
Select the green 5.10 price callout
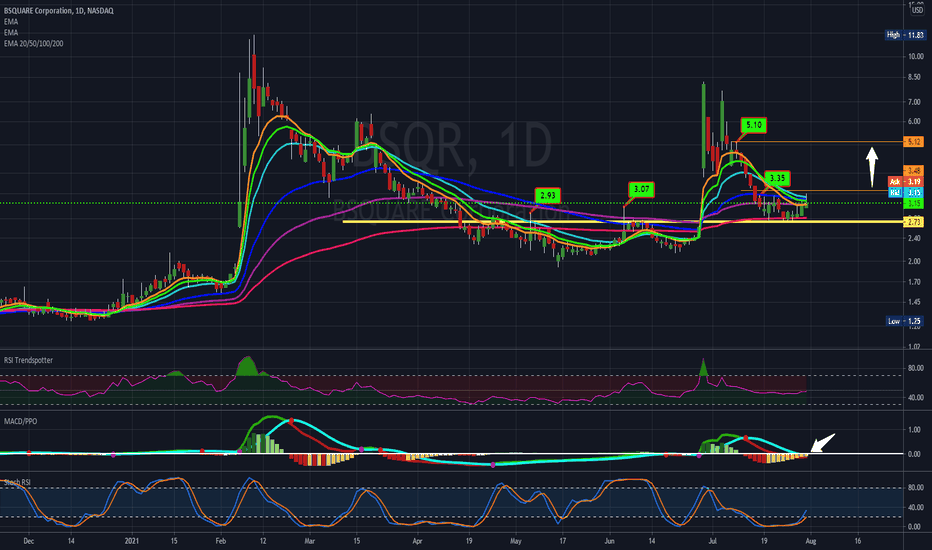(754, 125)
